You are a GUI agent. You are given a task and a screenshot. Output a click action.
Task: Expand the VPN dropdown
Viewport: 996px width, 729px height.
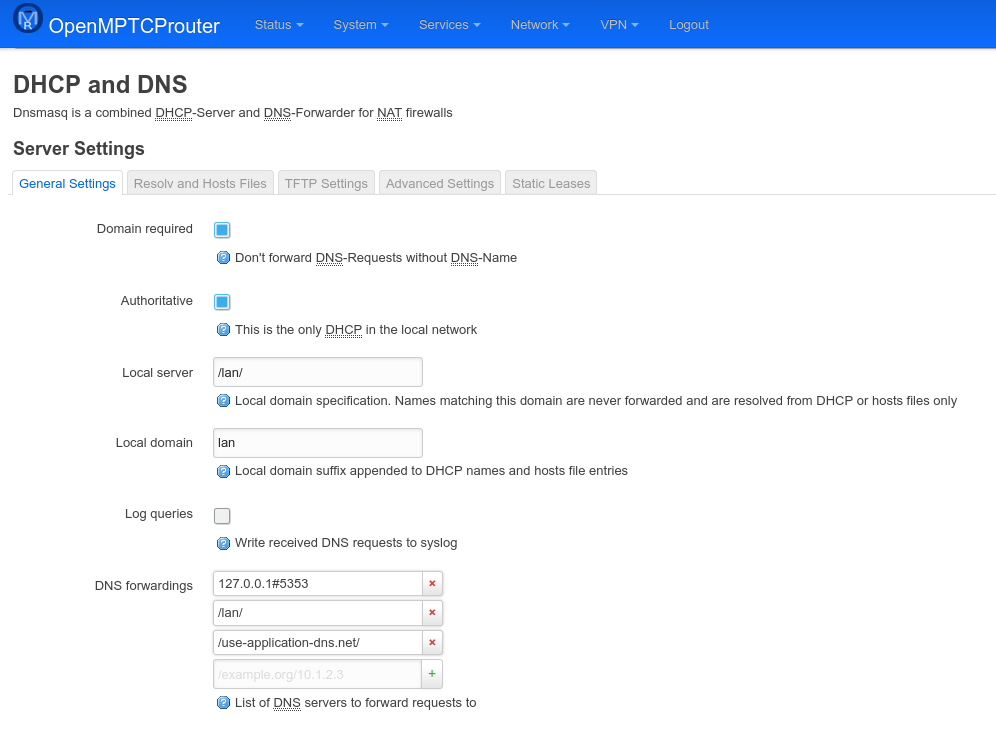click(x=618, y=24)
